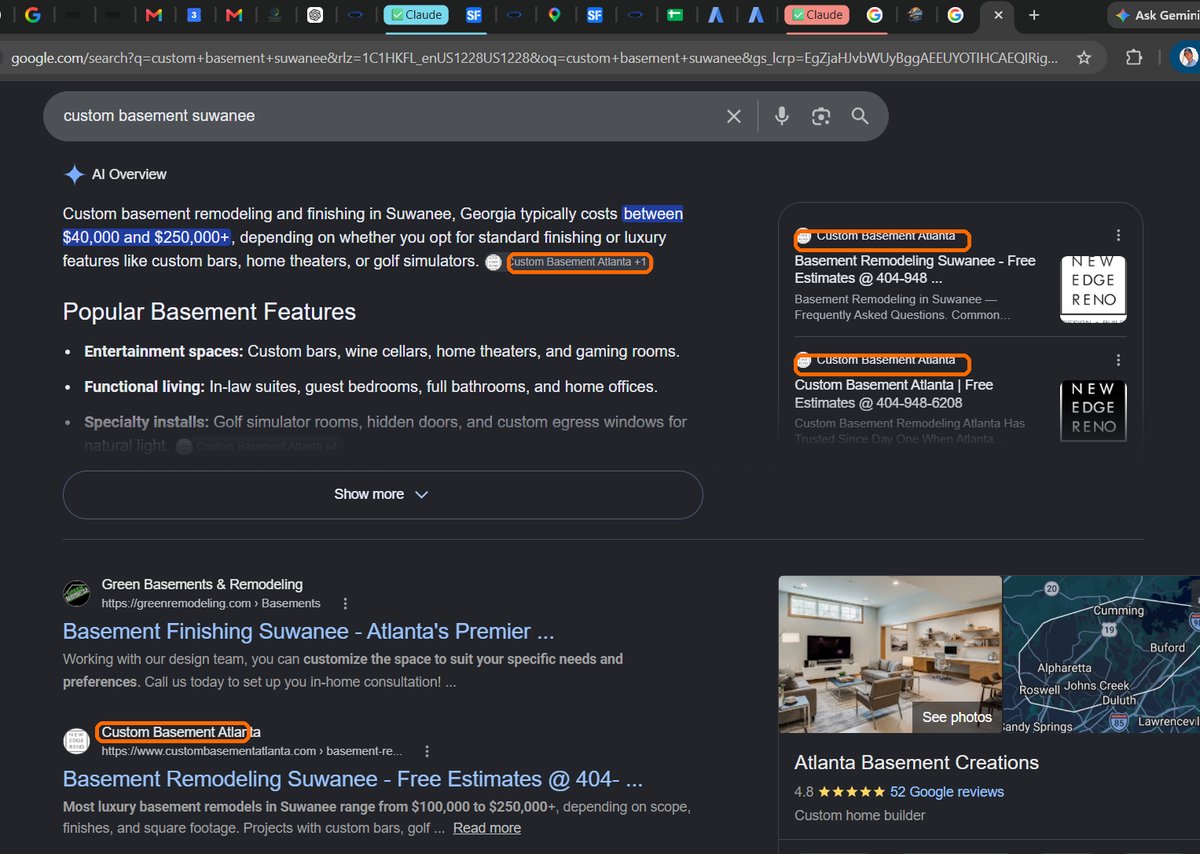Click the Ask Gemini button
Image resolution: width=1200 pixels, height=854 pixels.
coord(1155,15)
